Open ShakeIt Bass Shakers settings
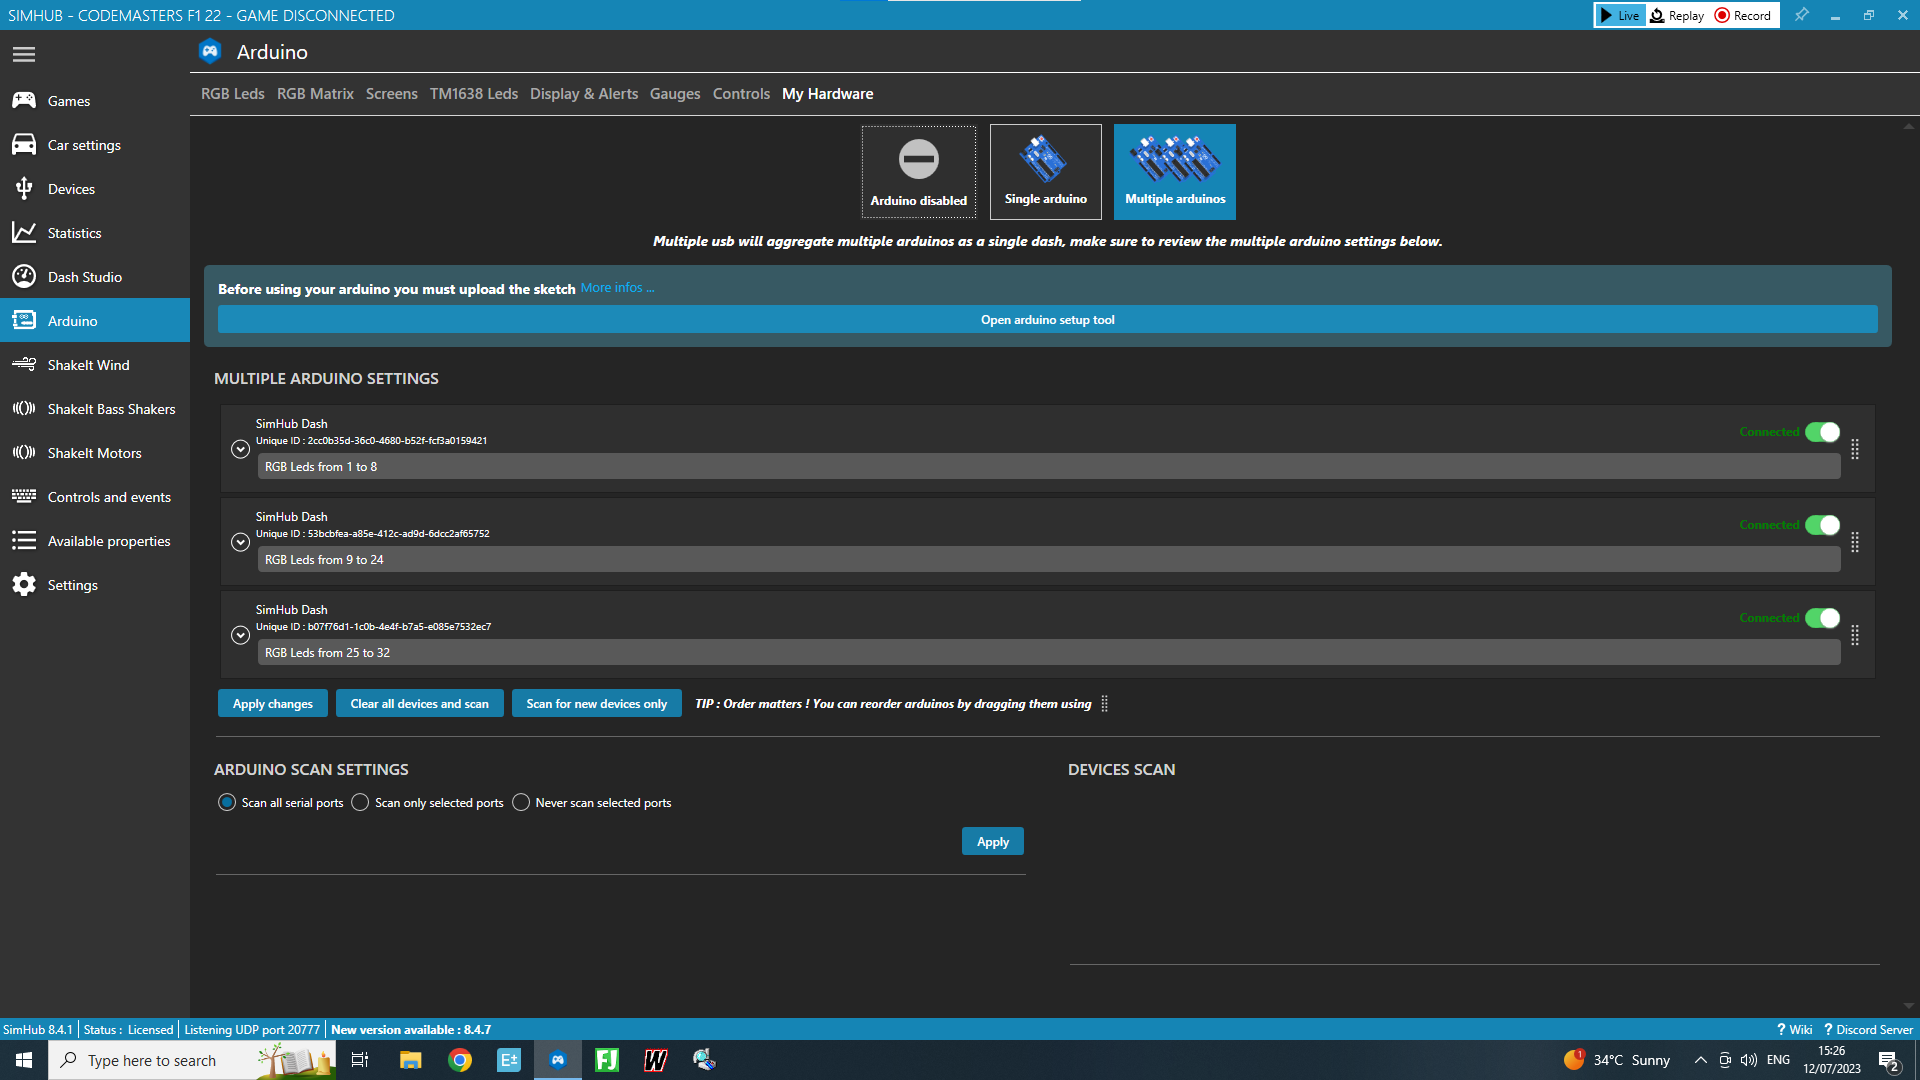Screen dimensions: 1920x1080 click(x=95, y=409)
